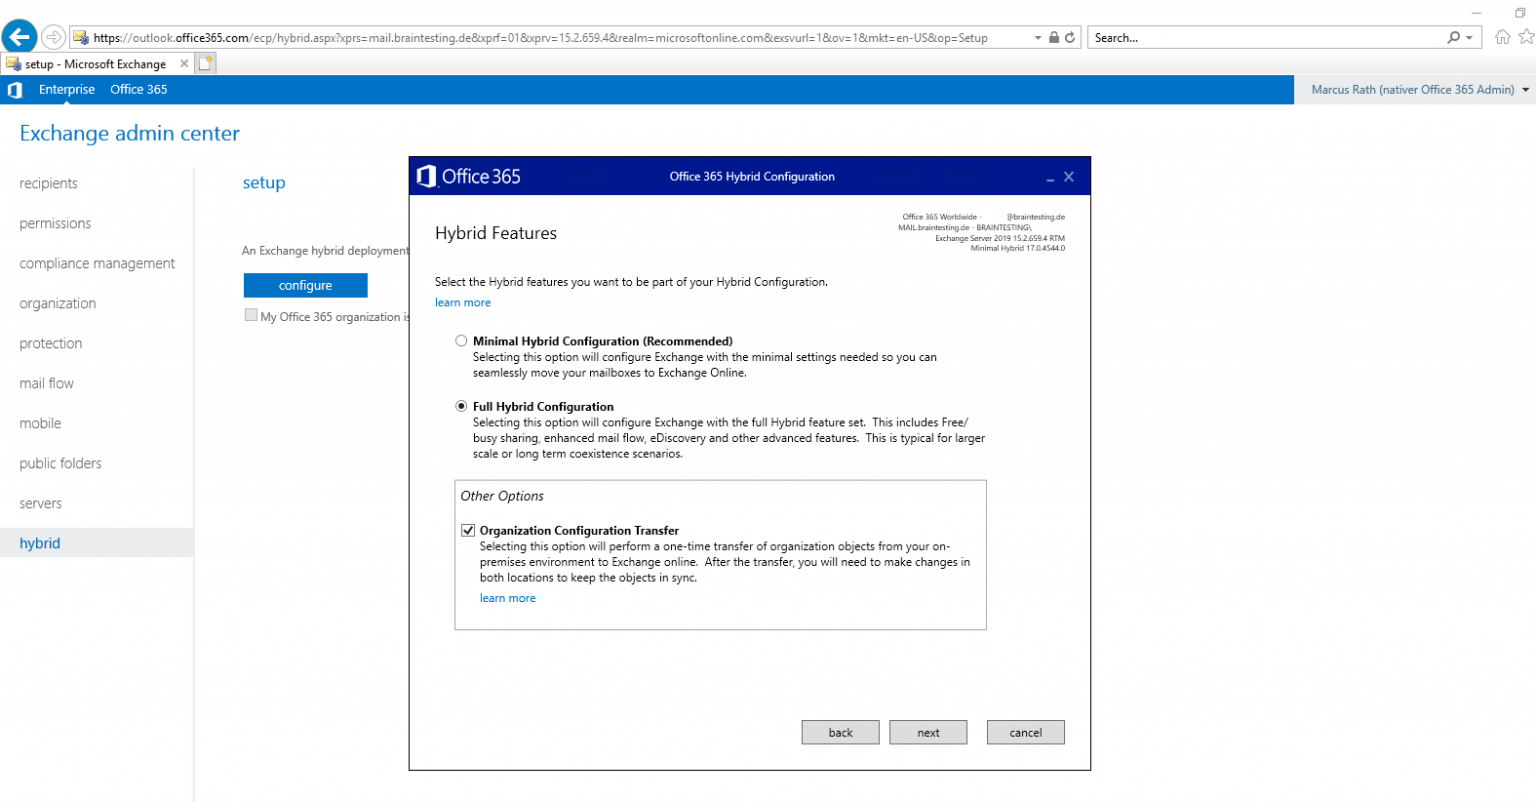Open the address bar autocomplete dropdown

(x=1037, y=36)
